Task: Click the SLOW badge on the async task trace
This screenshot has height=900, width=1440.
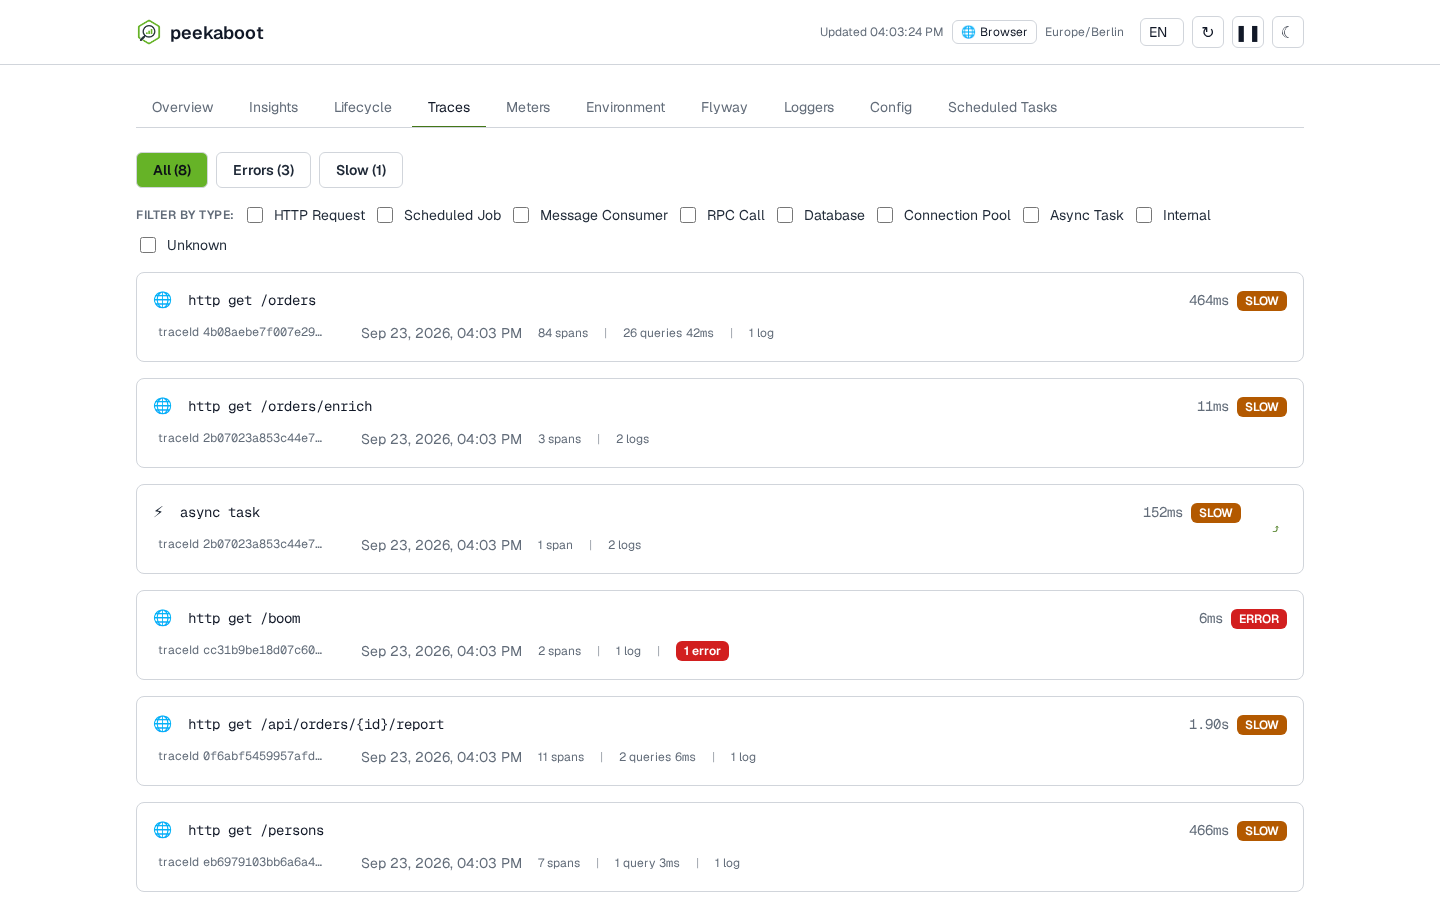Action: pyautogui.click(x=1216, y=513)
